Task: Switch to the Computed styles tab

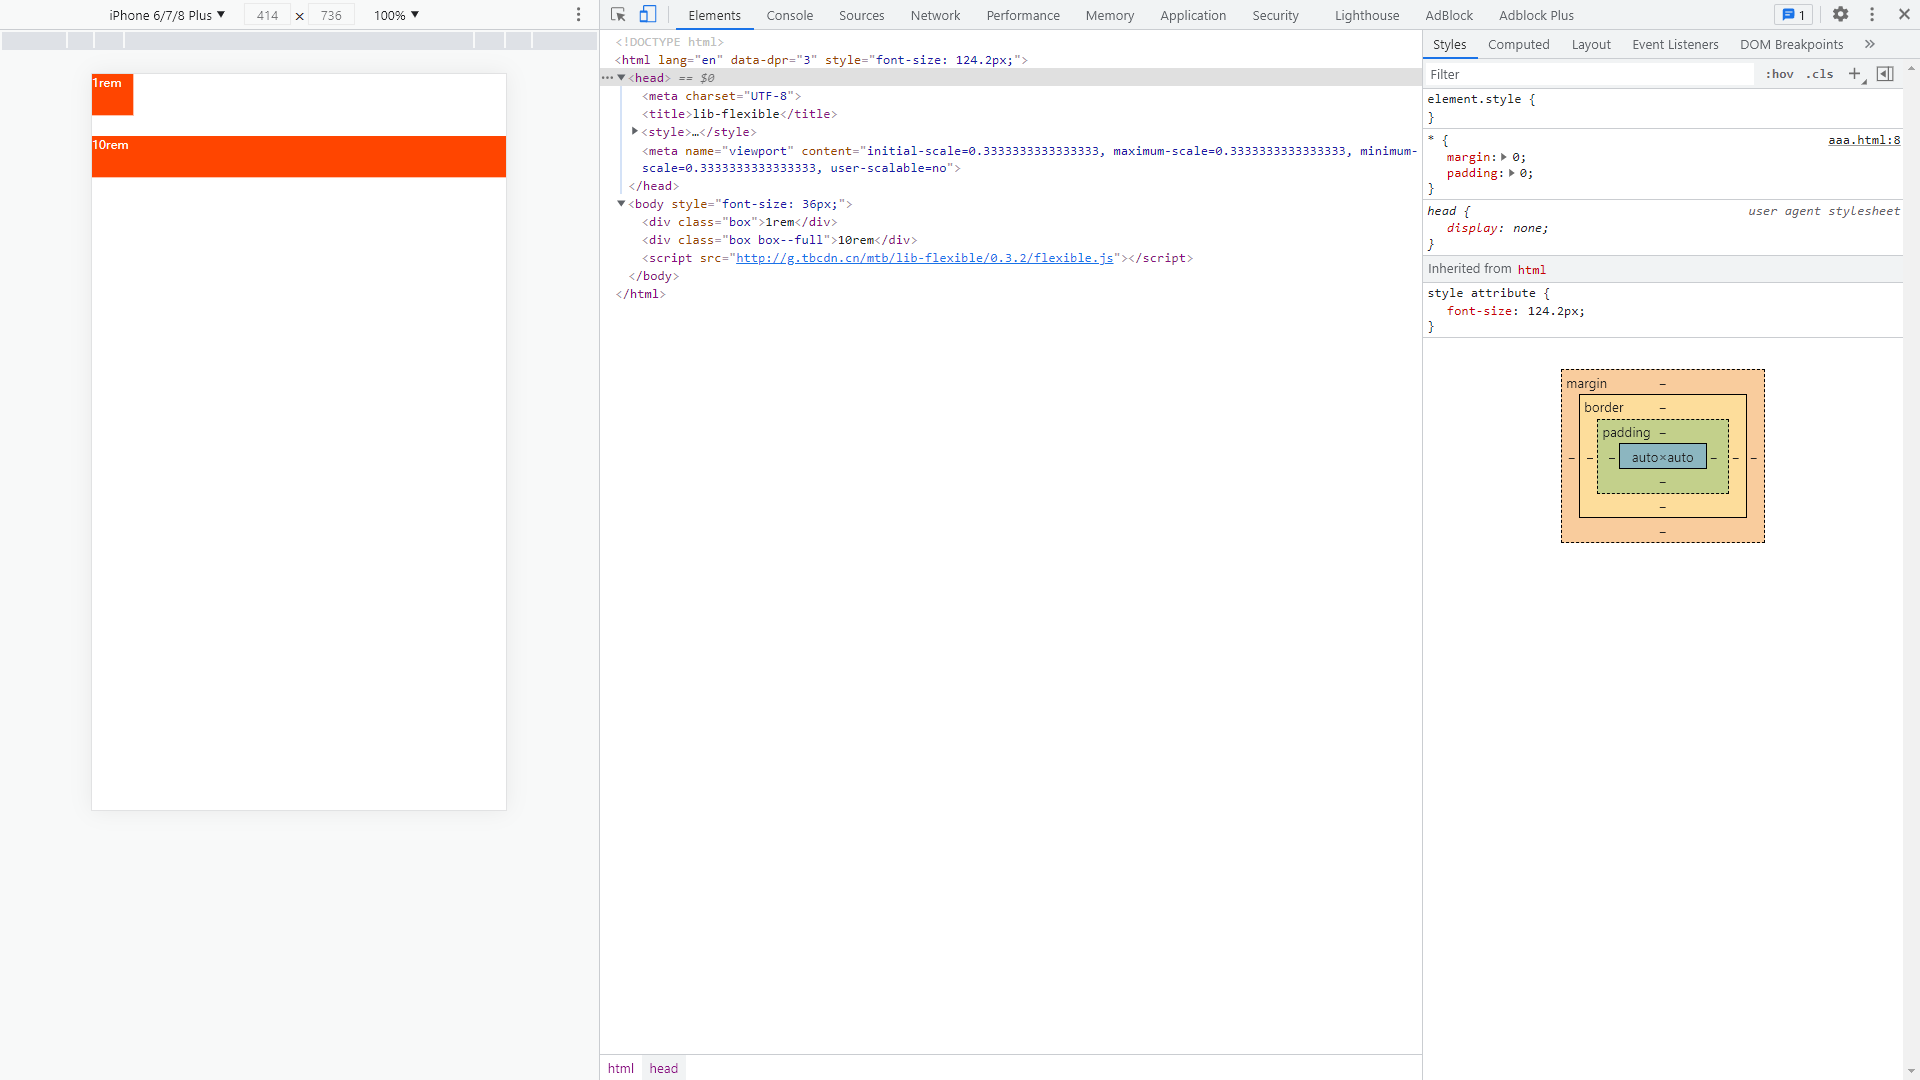Action: [1518, 45]
